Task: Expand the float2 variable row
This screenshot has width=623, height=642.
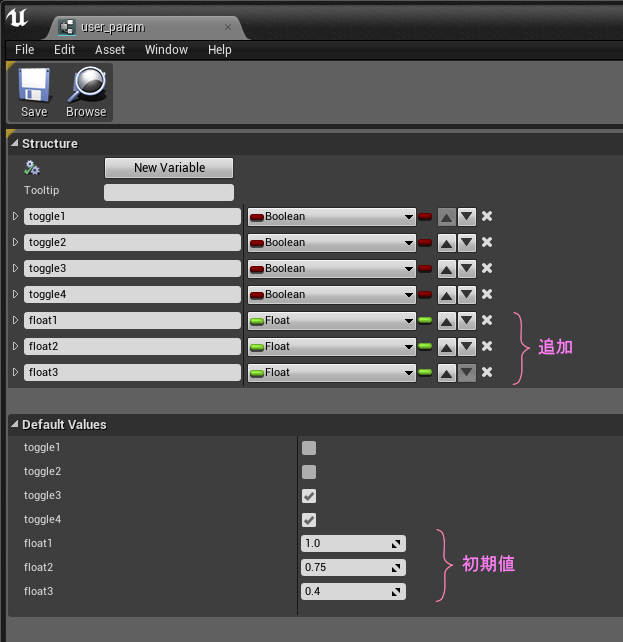Action: pyautogui.click(x=15, y=346)
